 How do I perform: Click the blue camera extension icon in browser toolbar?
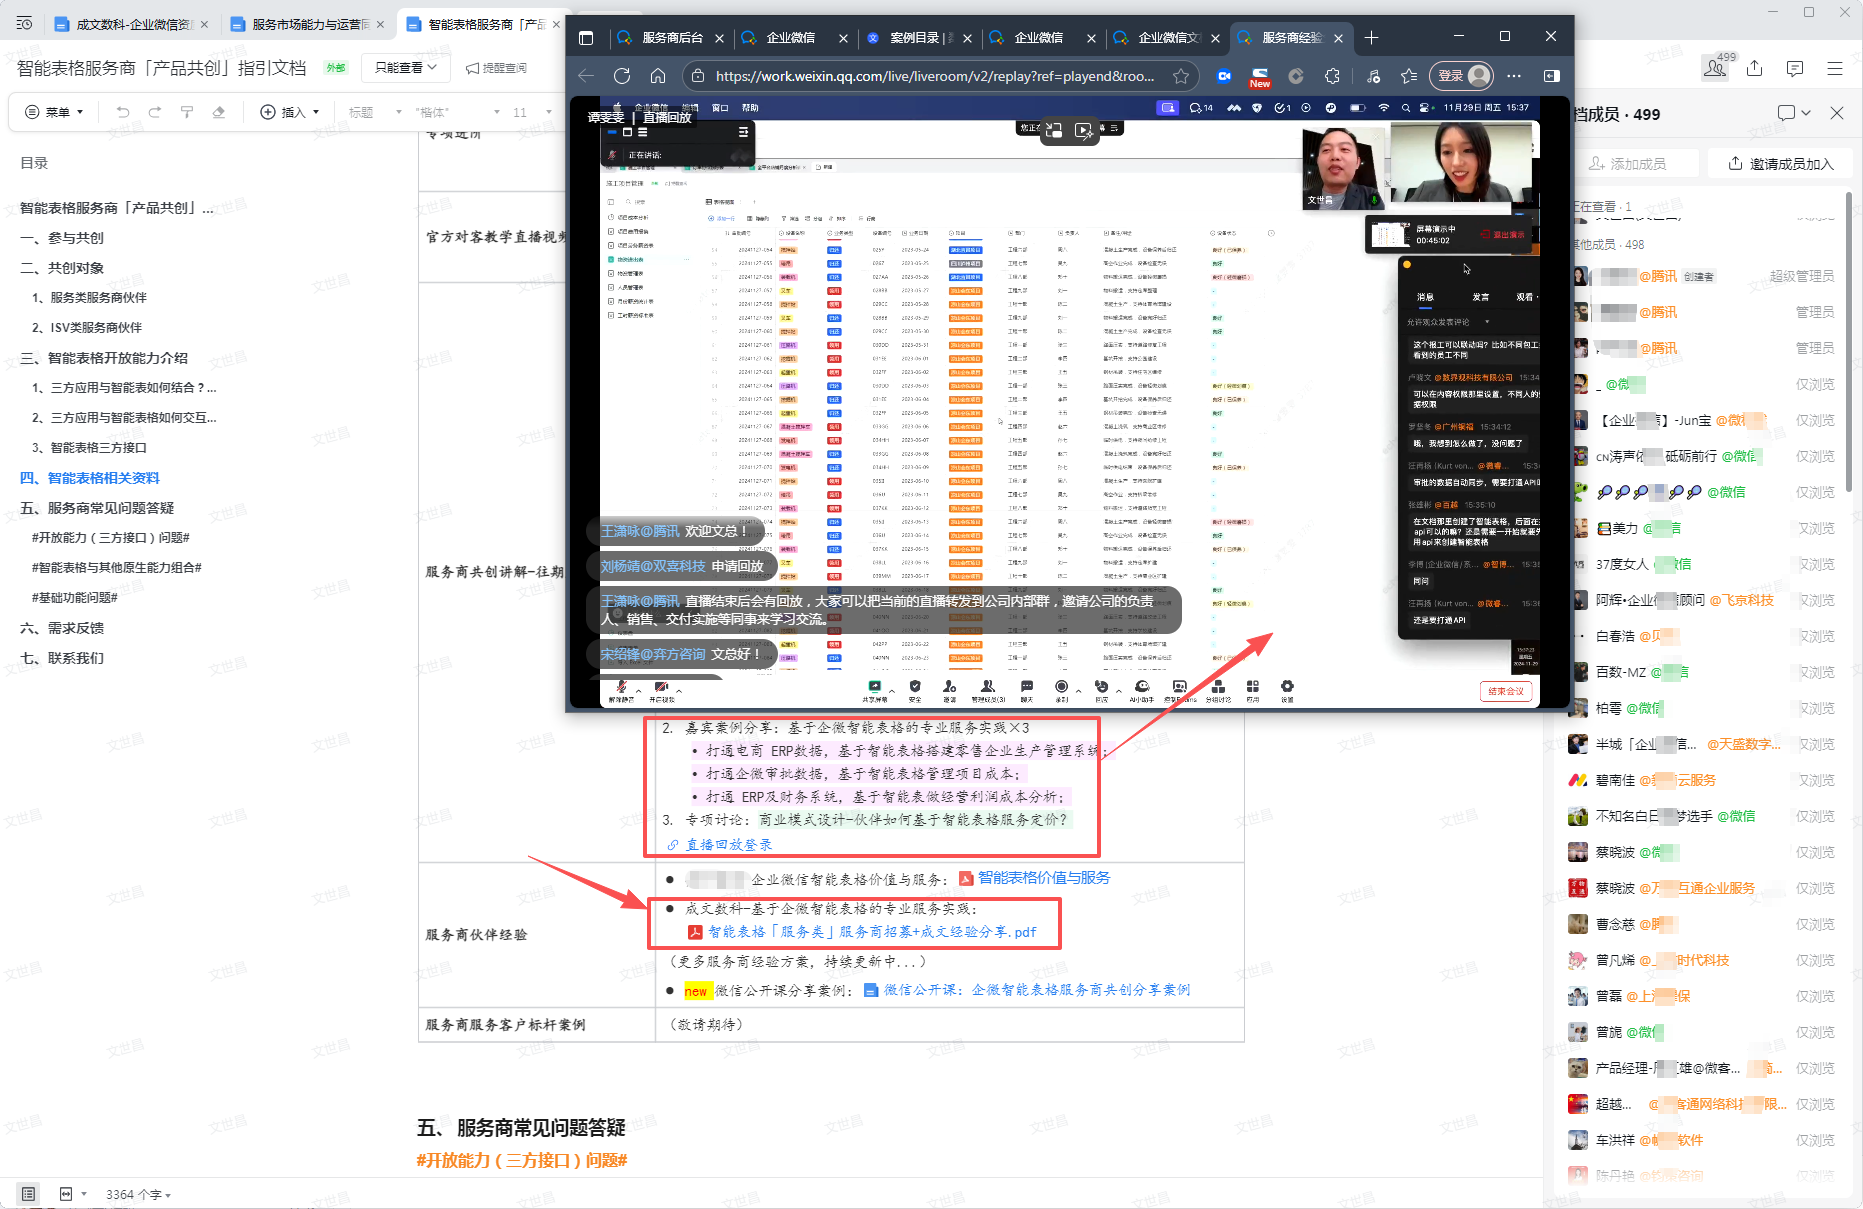(1224, 76)
